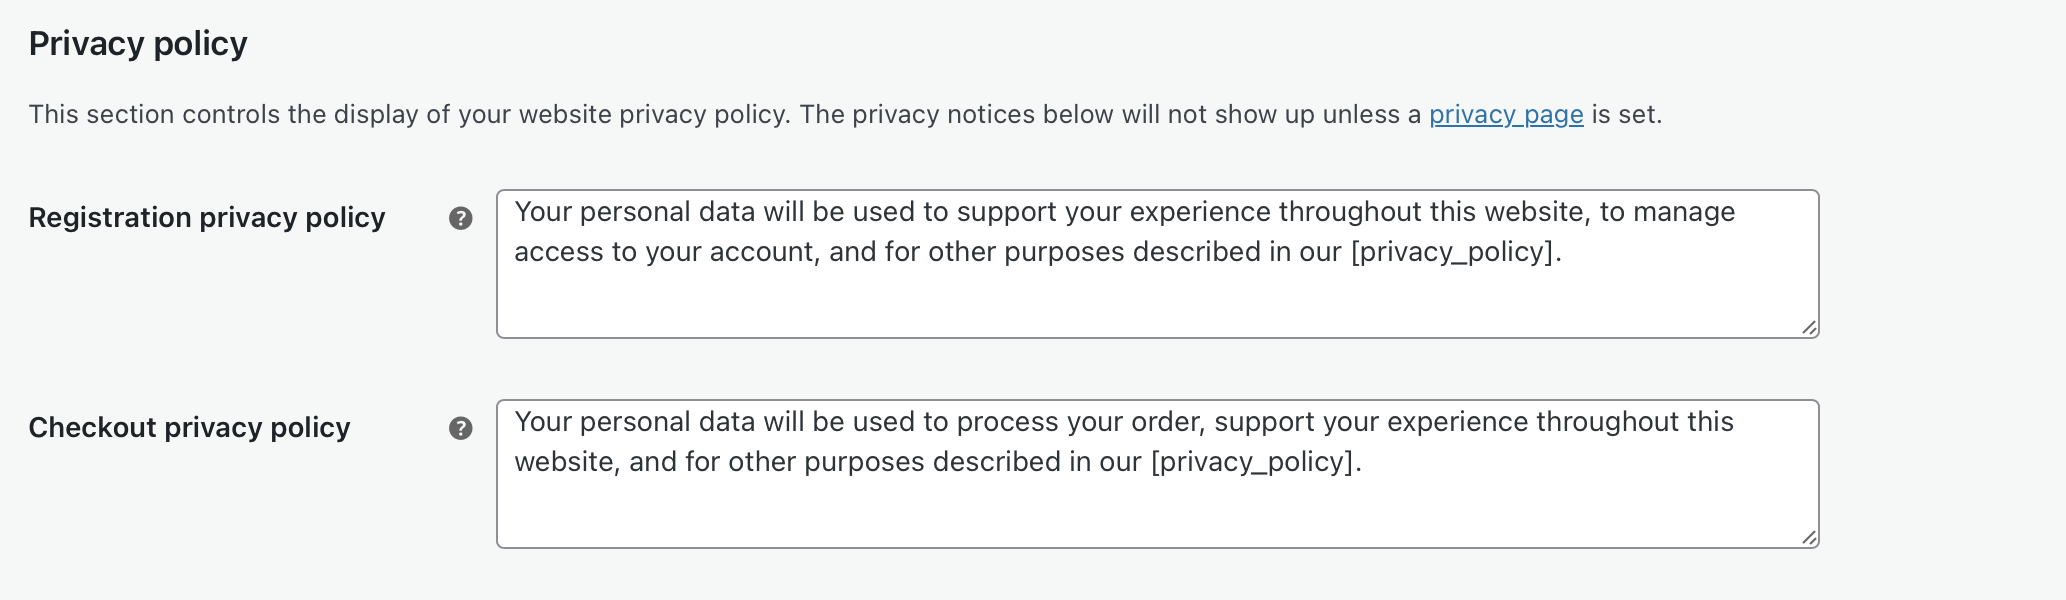The width and height of the screenshot is (2066, 600).
Task: Follow the underlined privacy page hyperlink
Action: [x=1505, y=115]
